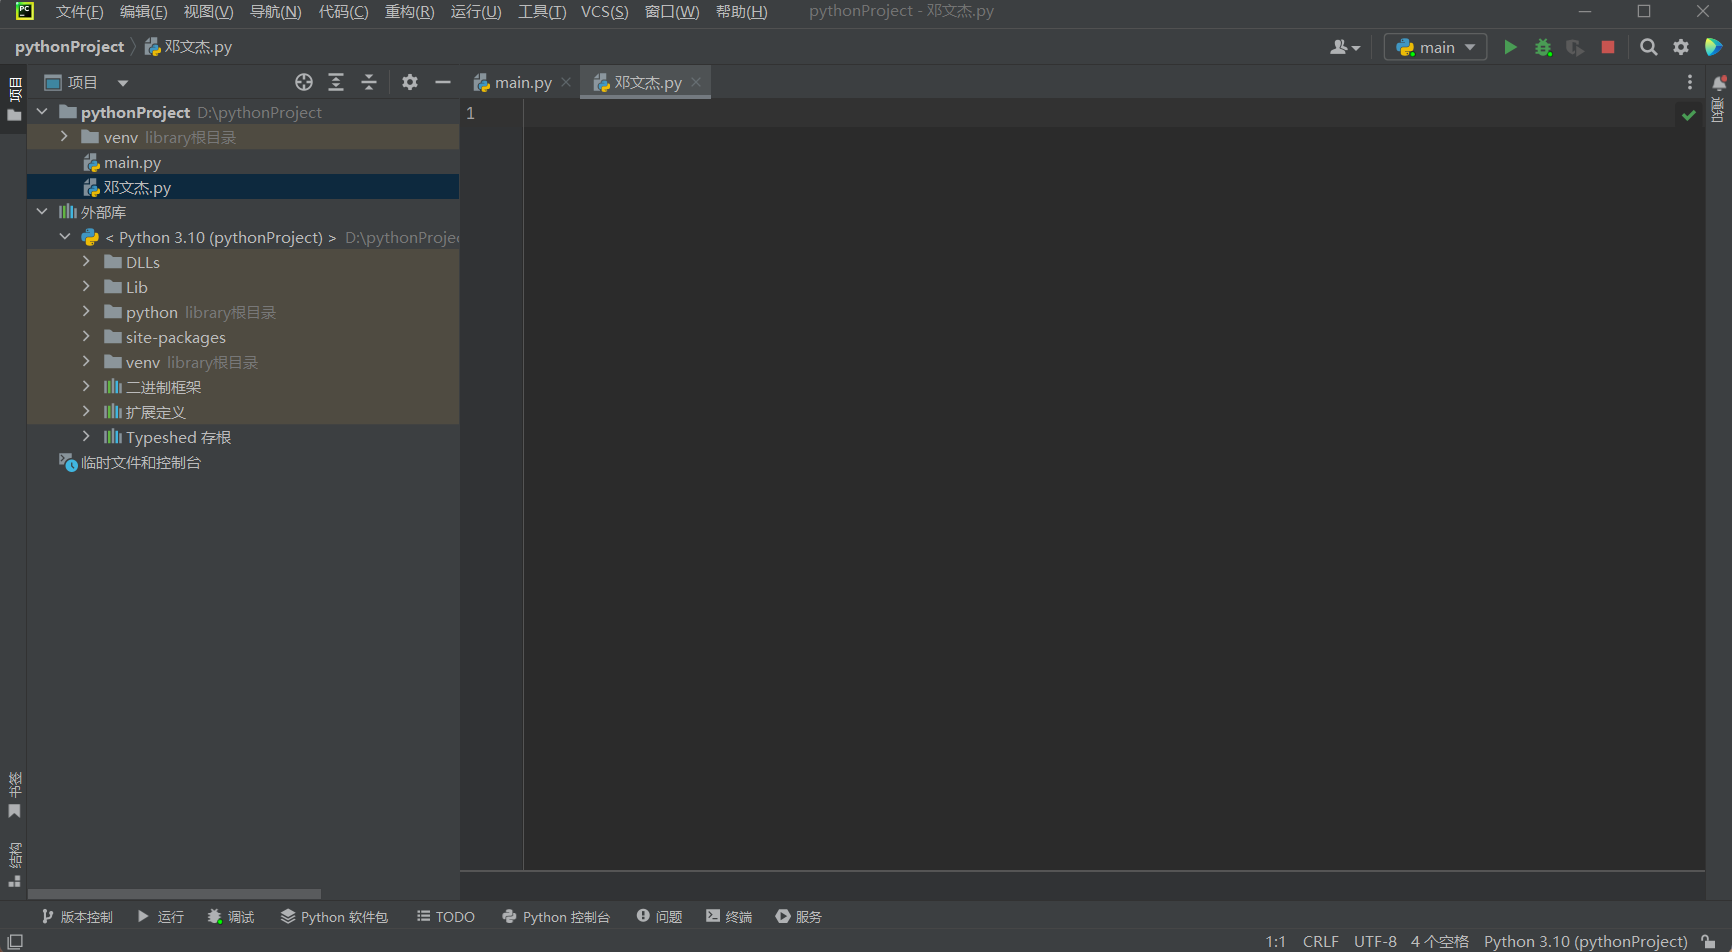Click the read-only lock icon in status bar
Viewport: 1732px width, 952px height.
1709,941
